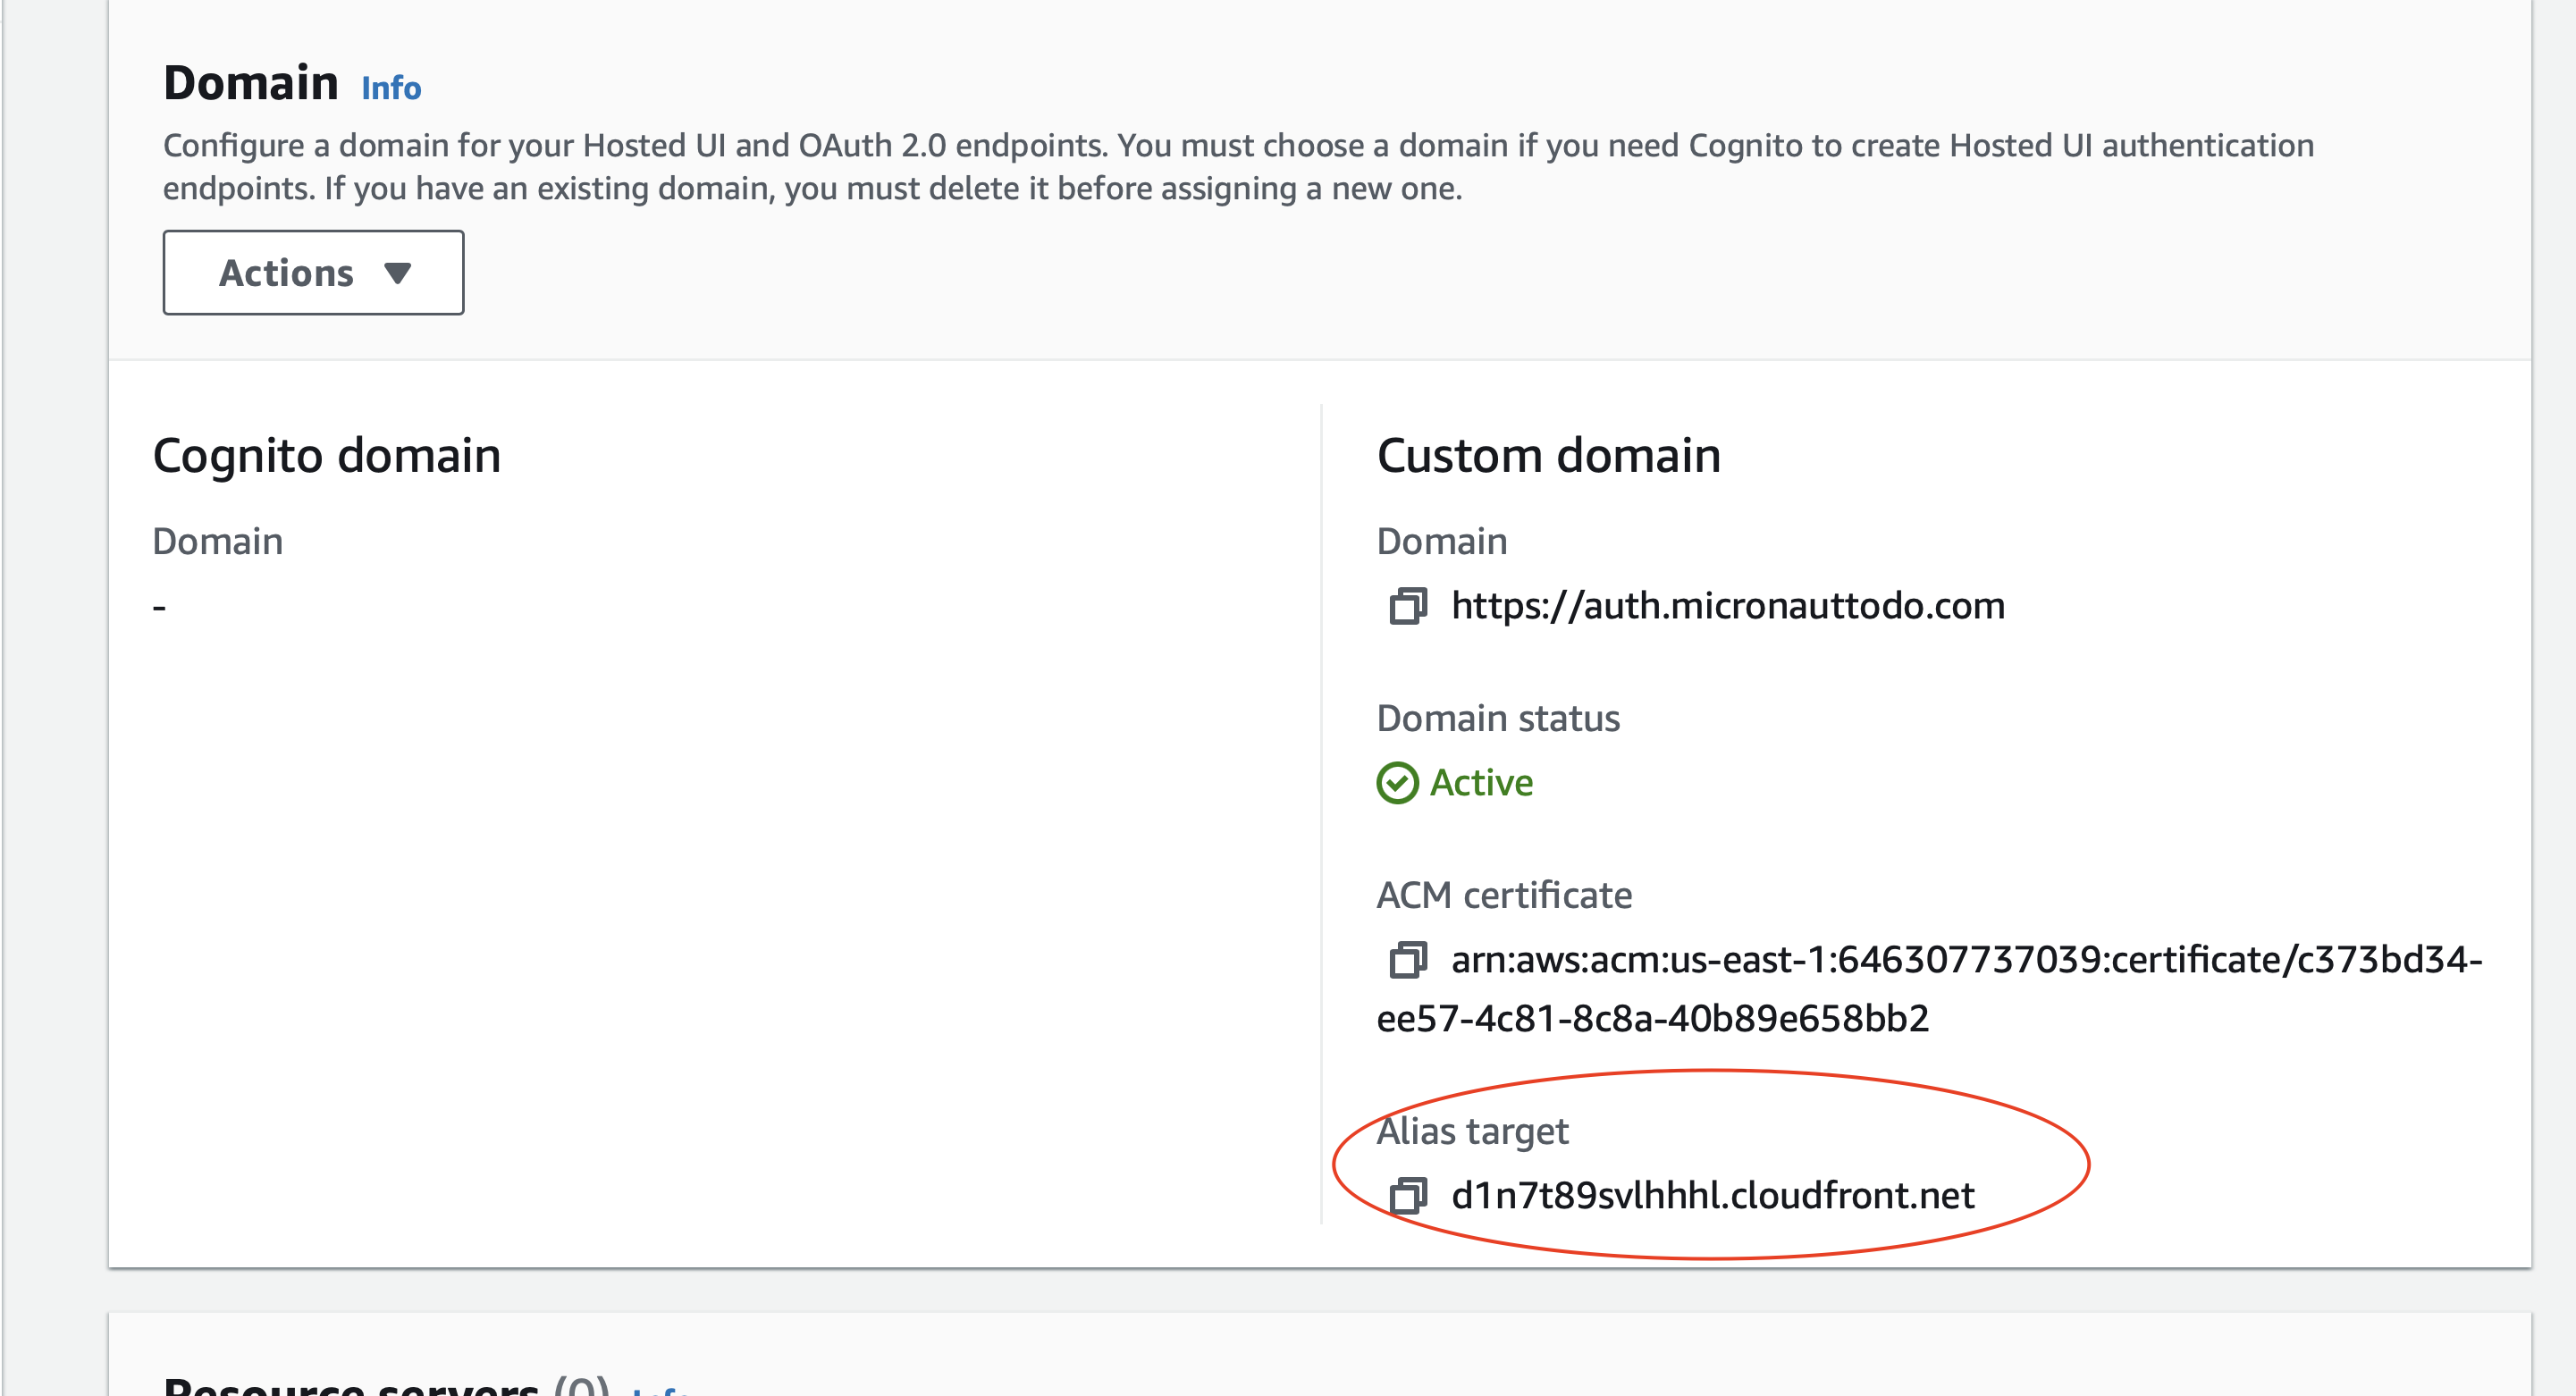
Task: Click the Cognito domain heading
Action: [326, 456]
